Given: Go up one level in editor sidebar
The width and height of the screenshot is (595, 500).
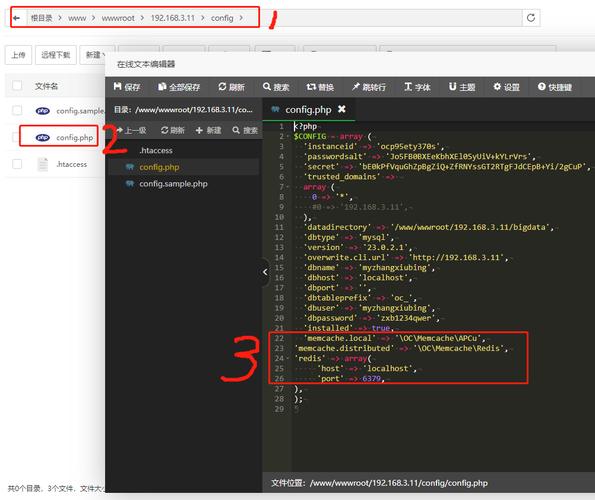Looking at the screenshot, I should (x=131, y=131).
